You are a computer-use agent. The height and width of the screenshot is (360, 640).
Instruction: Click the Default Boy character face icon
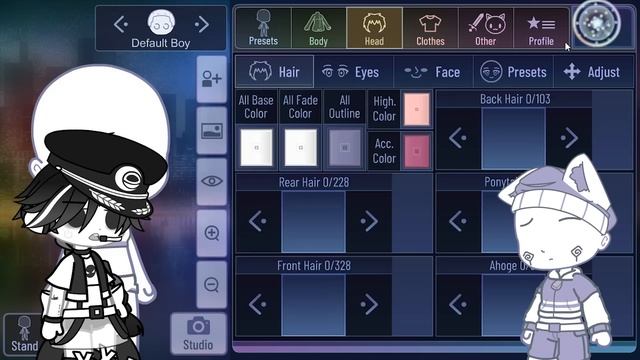pos(161,23)
